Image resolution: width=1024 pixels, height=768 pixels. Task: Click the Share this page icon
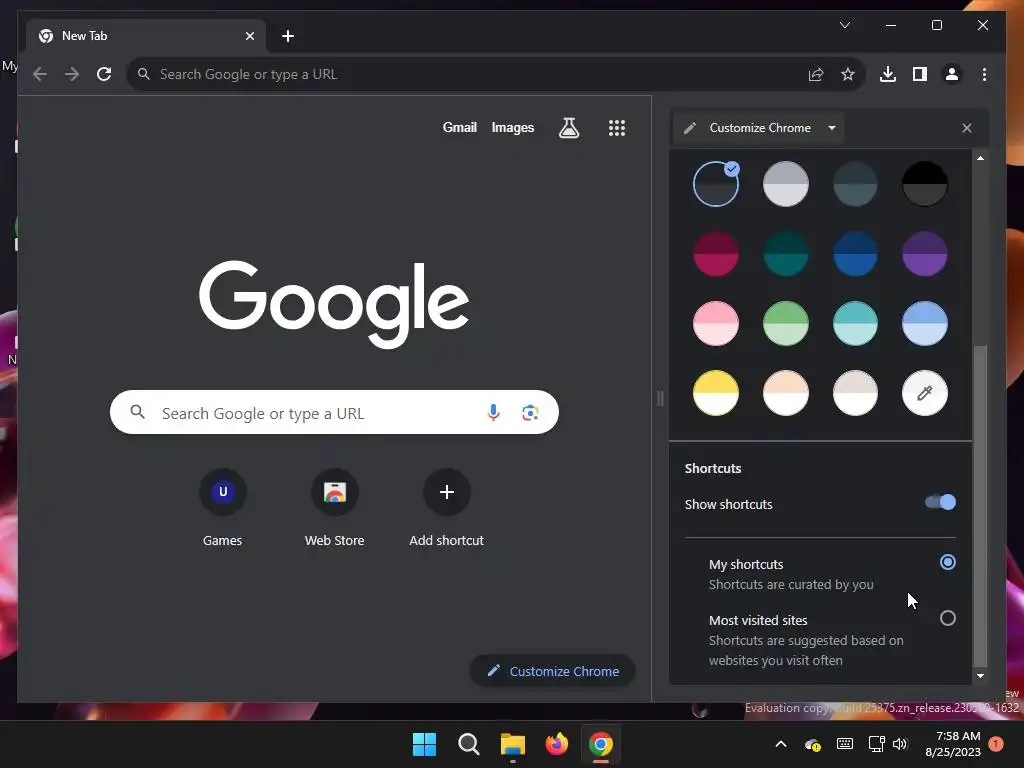816,74
